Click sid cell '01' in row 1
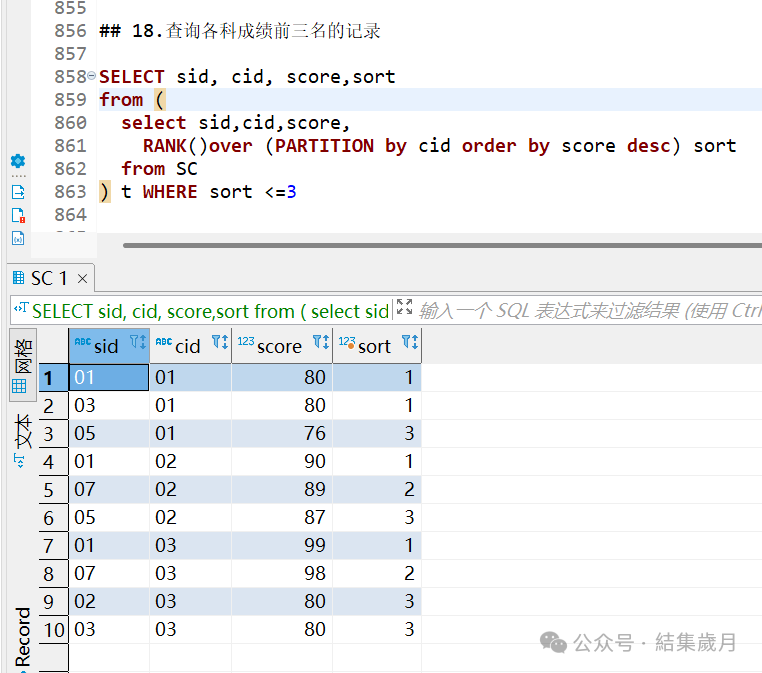Image resolution: width=762 pixels, height=673 pixels. [109, 378]
